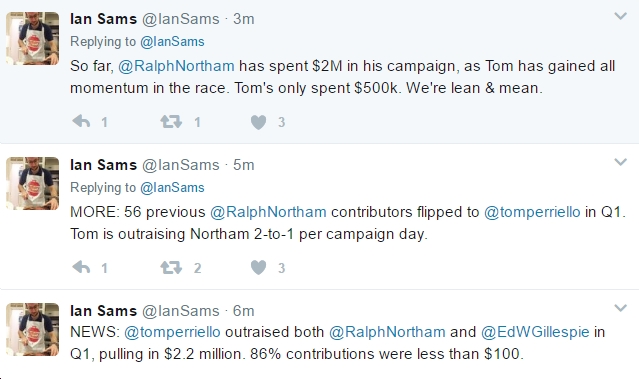This screenshot has height=379, width=639.
Task: Like the tweet about outraising Northam 2-to-1
Action: pyautogui.click(x=258, y=268)
